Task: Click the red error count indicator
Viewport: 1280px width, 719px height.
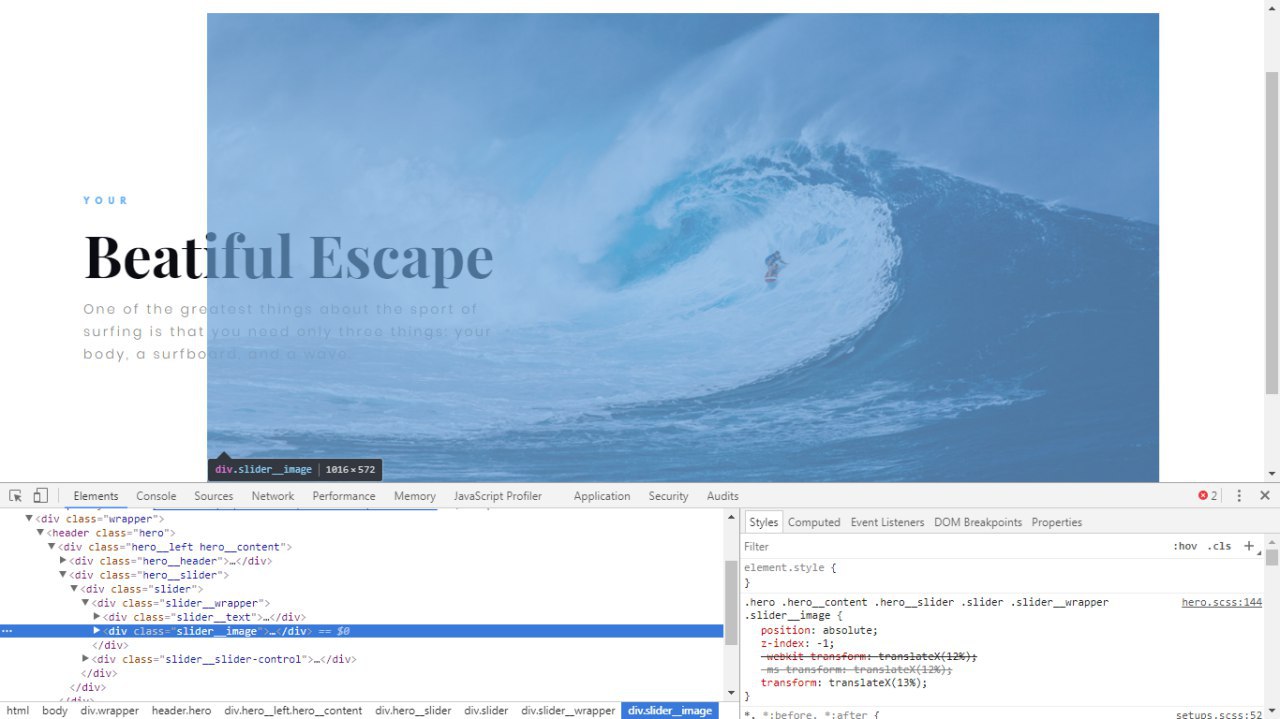Action: (x=1208, y=496)
